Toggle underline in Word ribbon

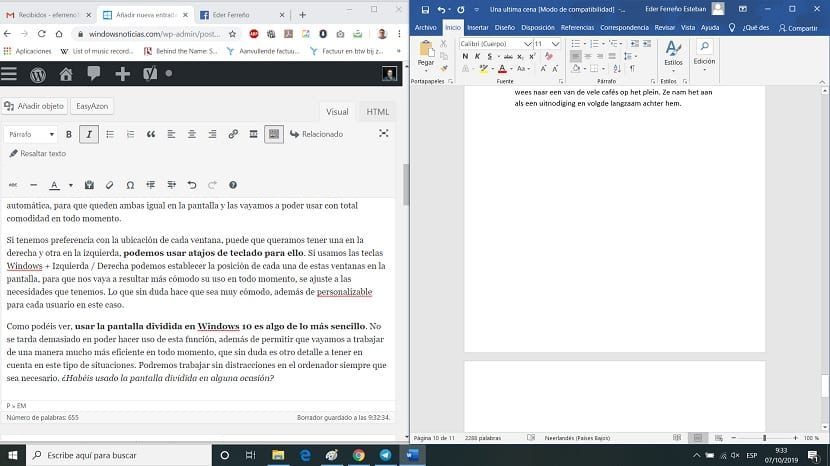point(490,56)
